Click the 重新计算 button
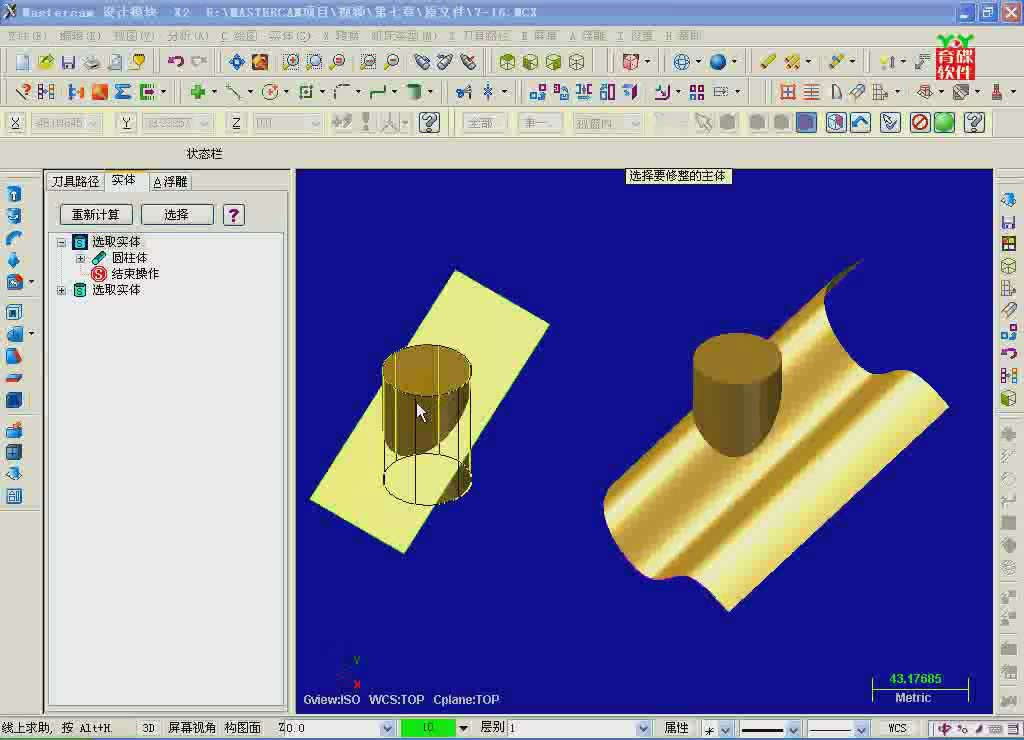 [x=96, y=214]
